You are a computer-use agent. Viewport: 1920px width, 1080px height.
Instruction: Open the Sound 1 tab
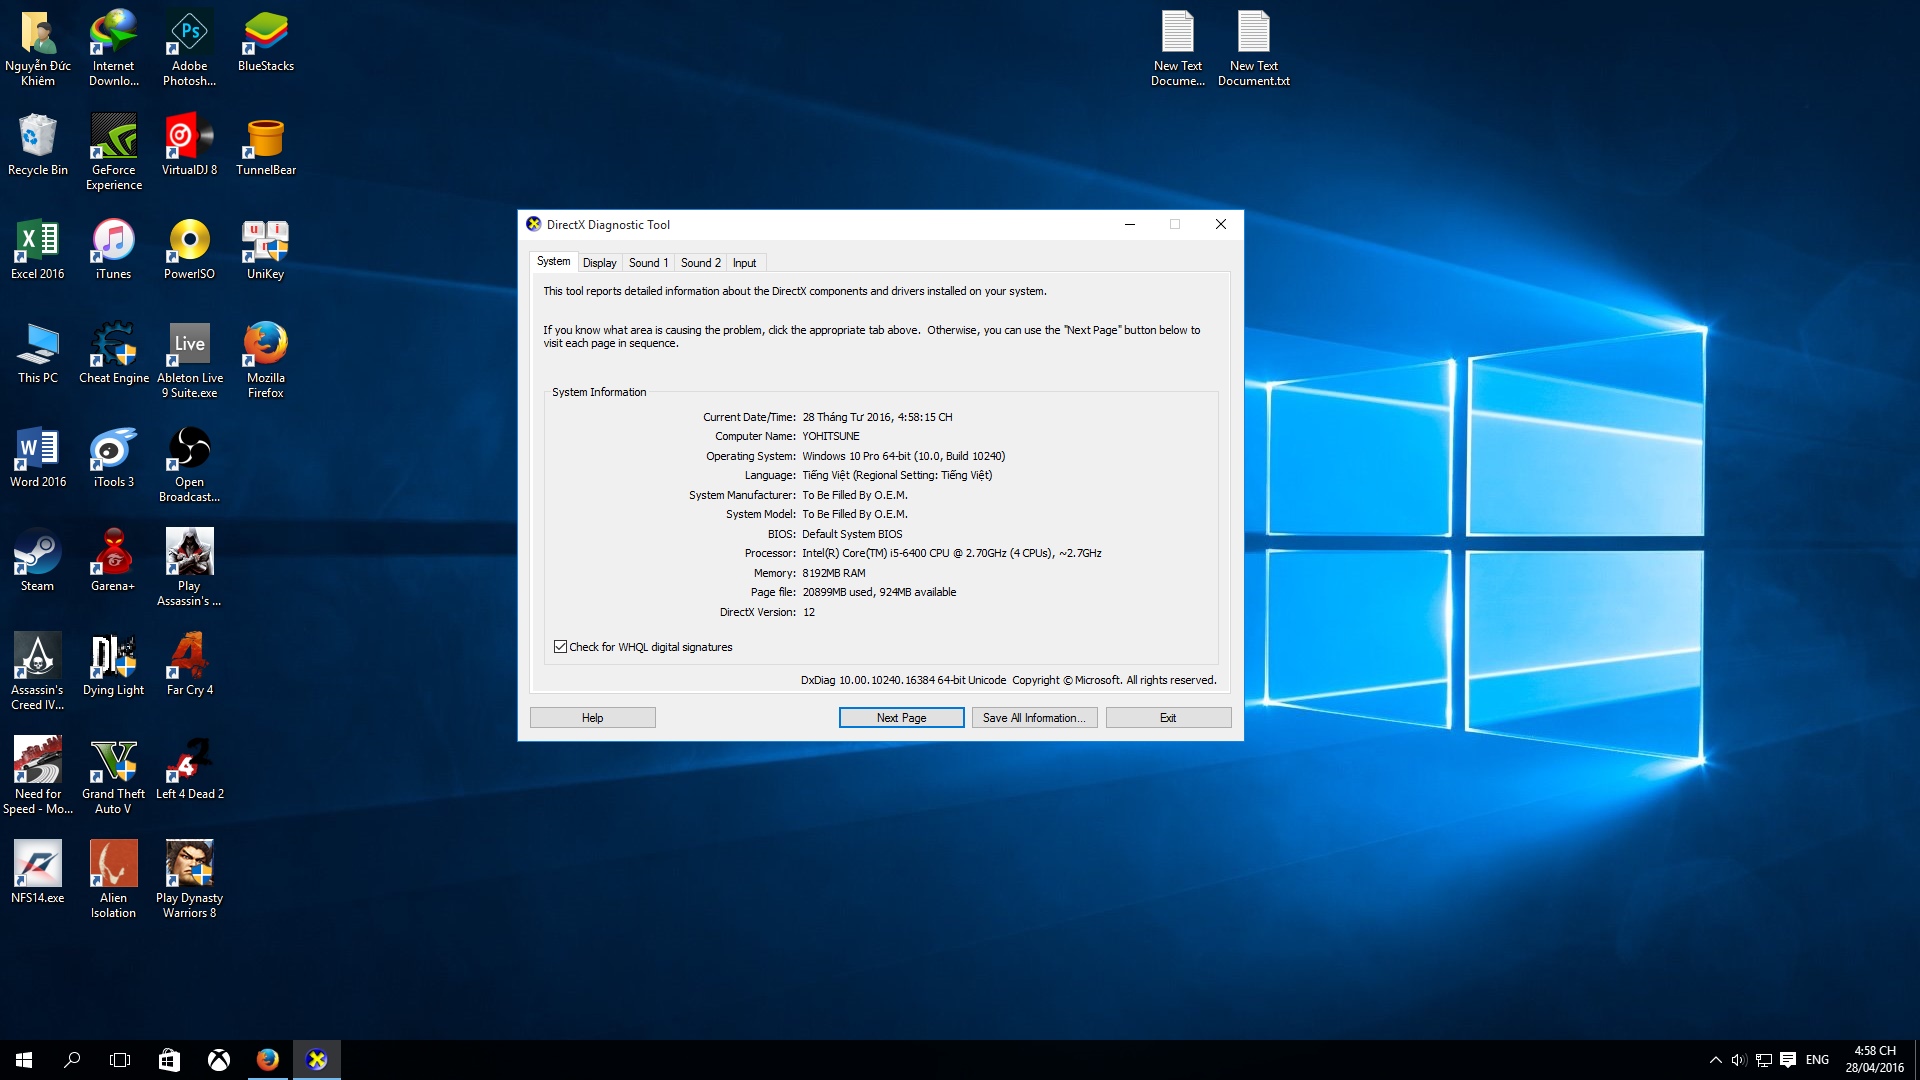pos(648,263)
